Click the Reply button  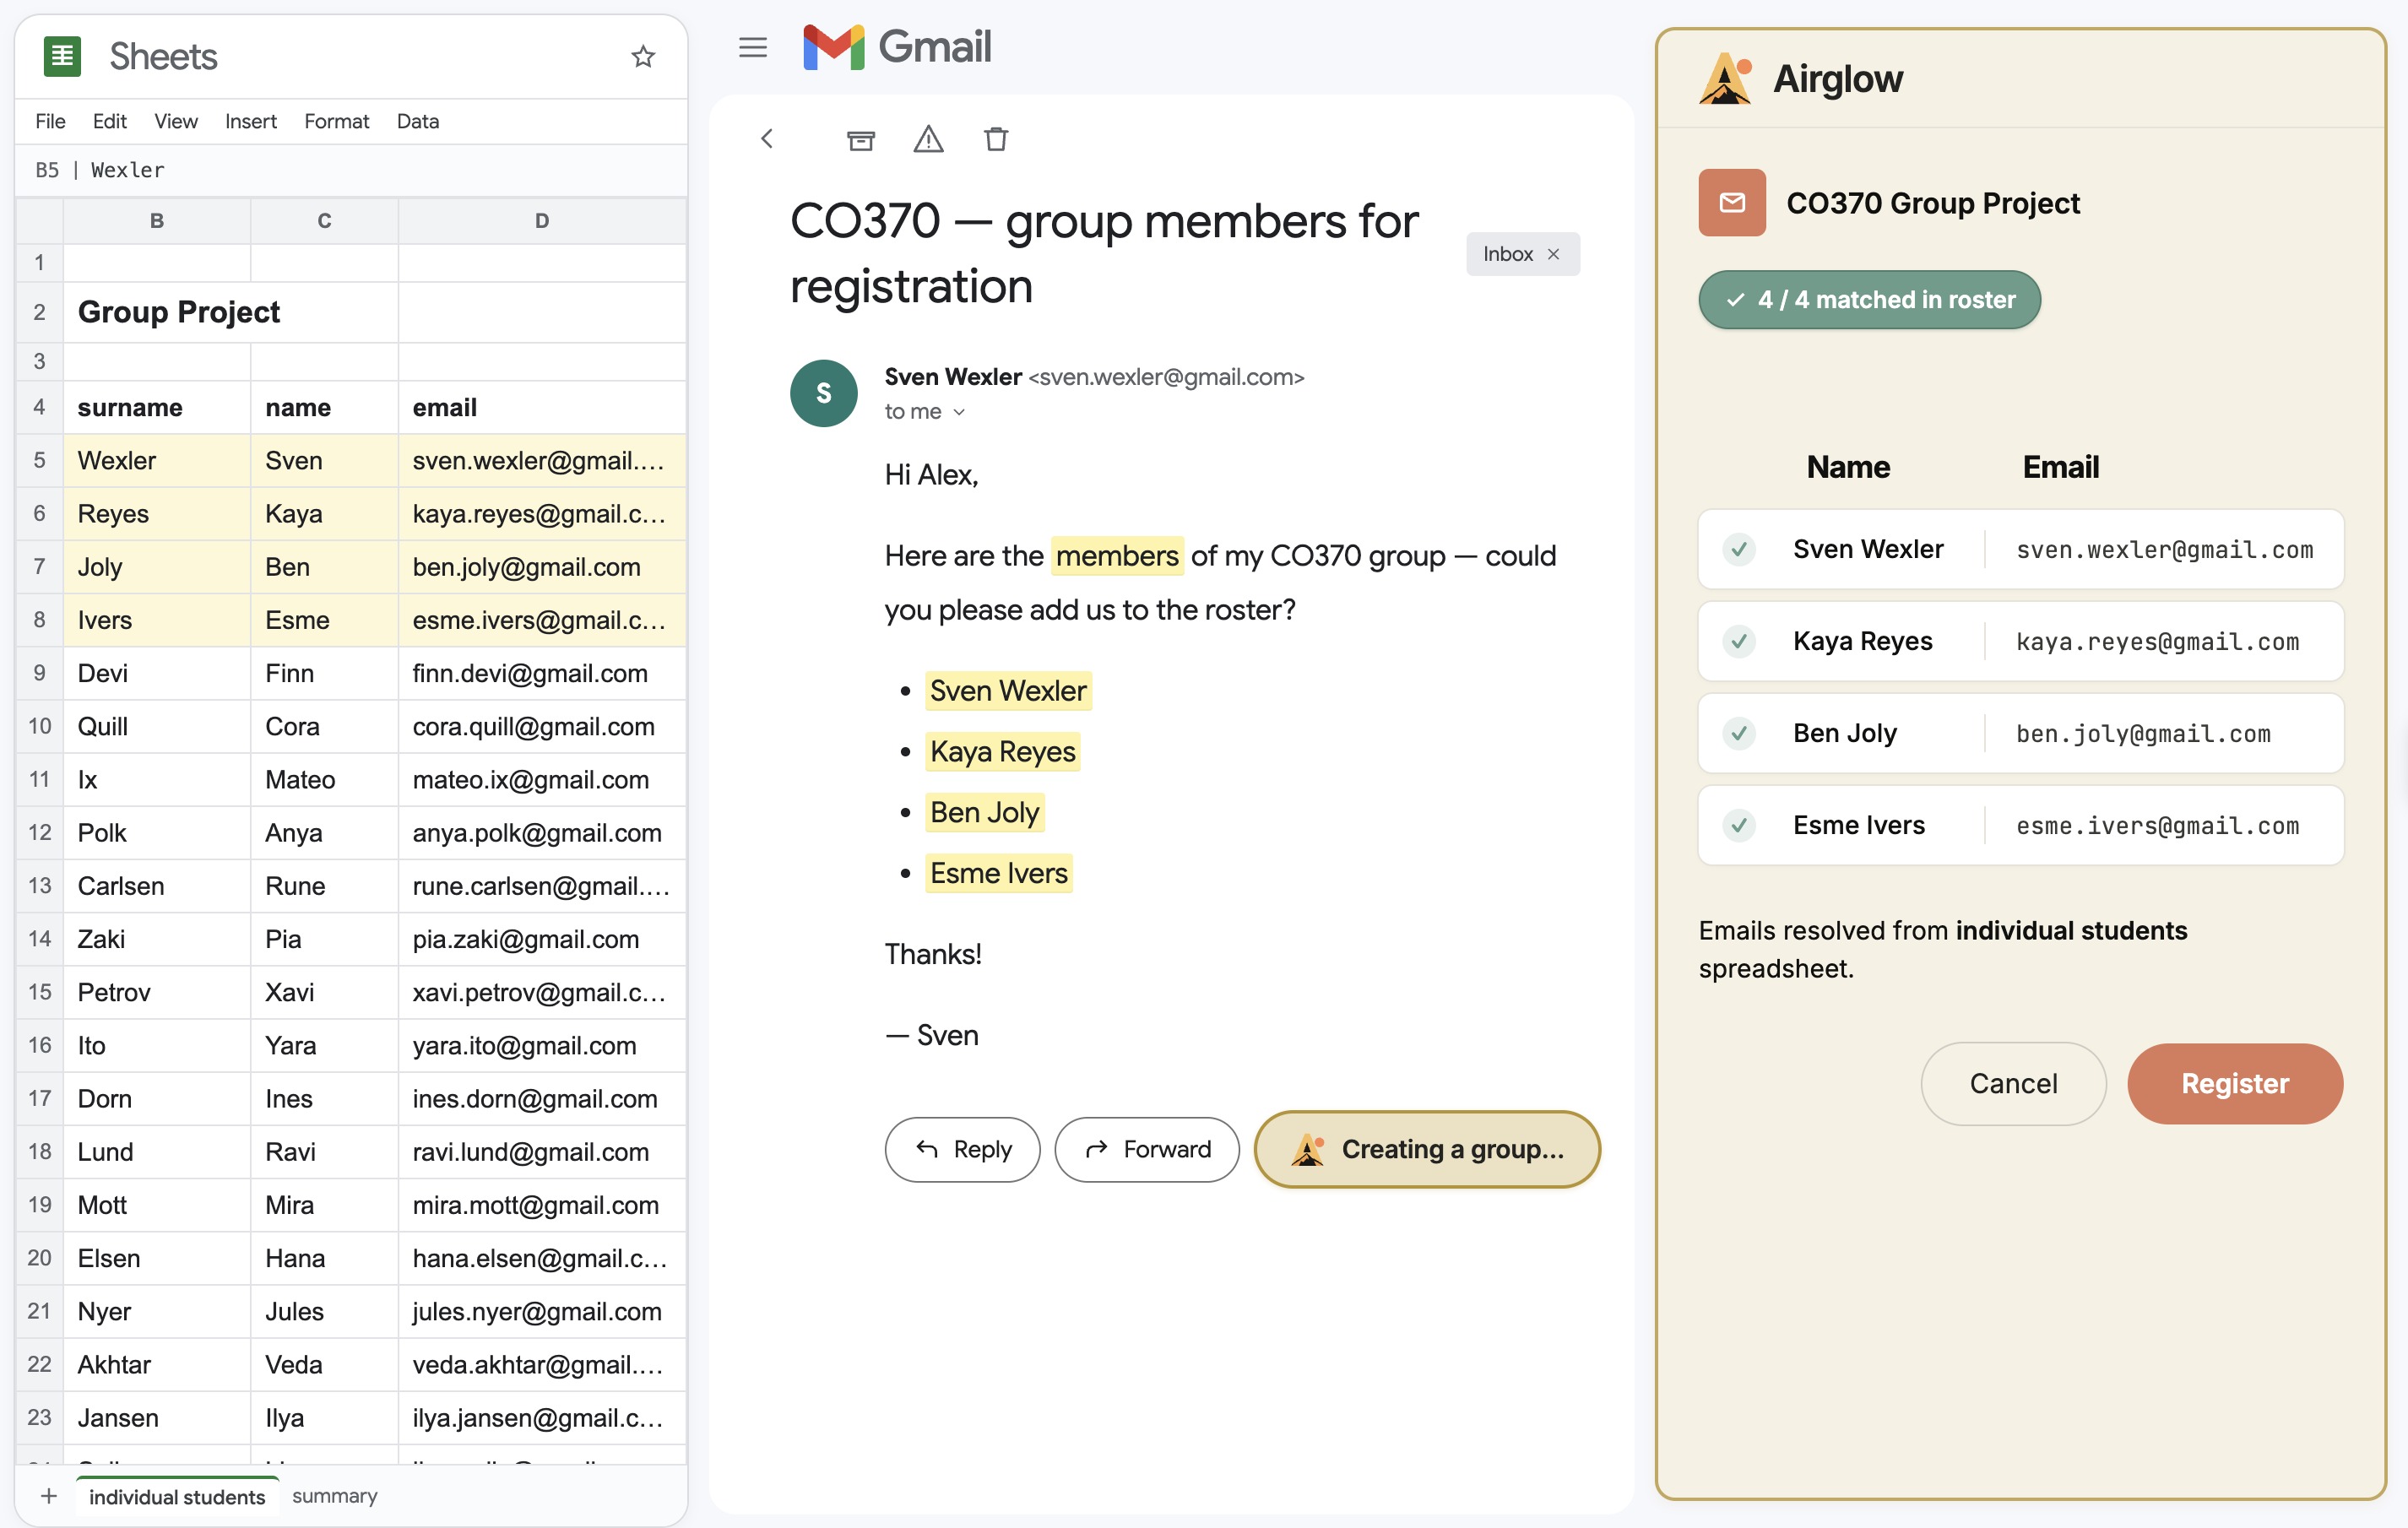(x=962, y=1149)
